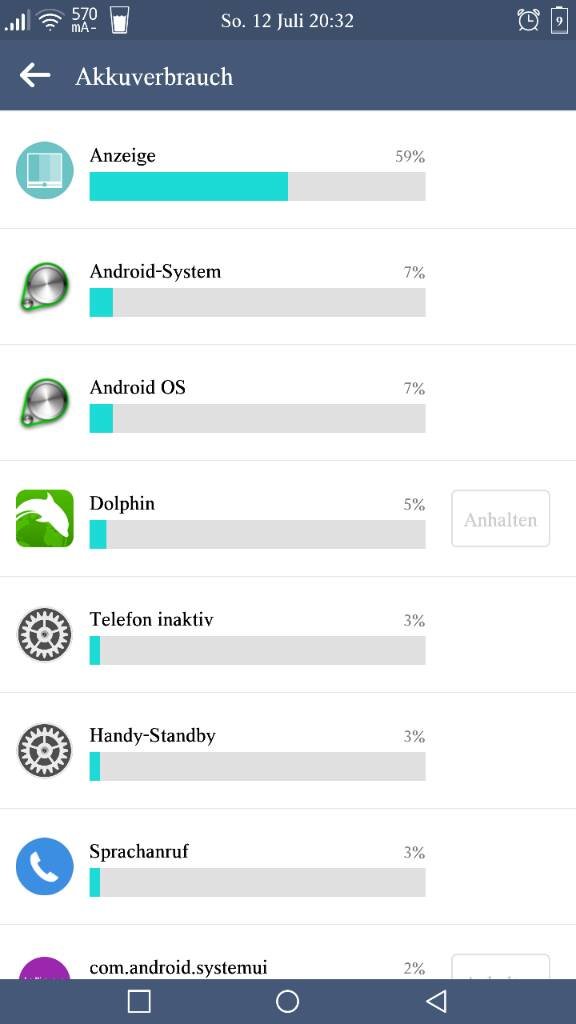
Task: Tap the Android-System usage bar
Action: click(257, 302)
